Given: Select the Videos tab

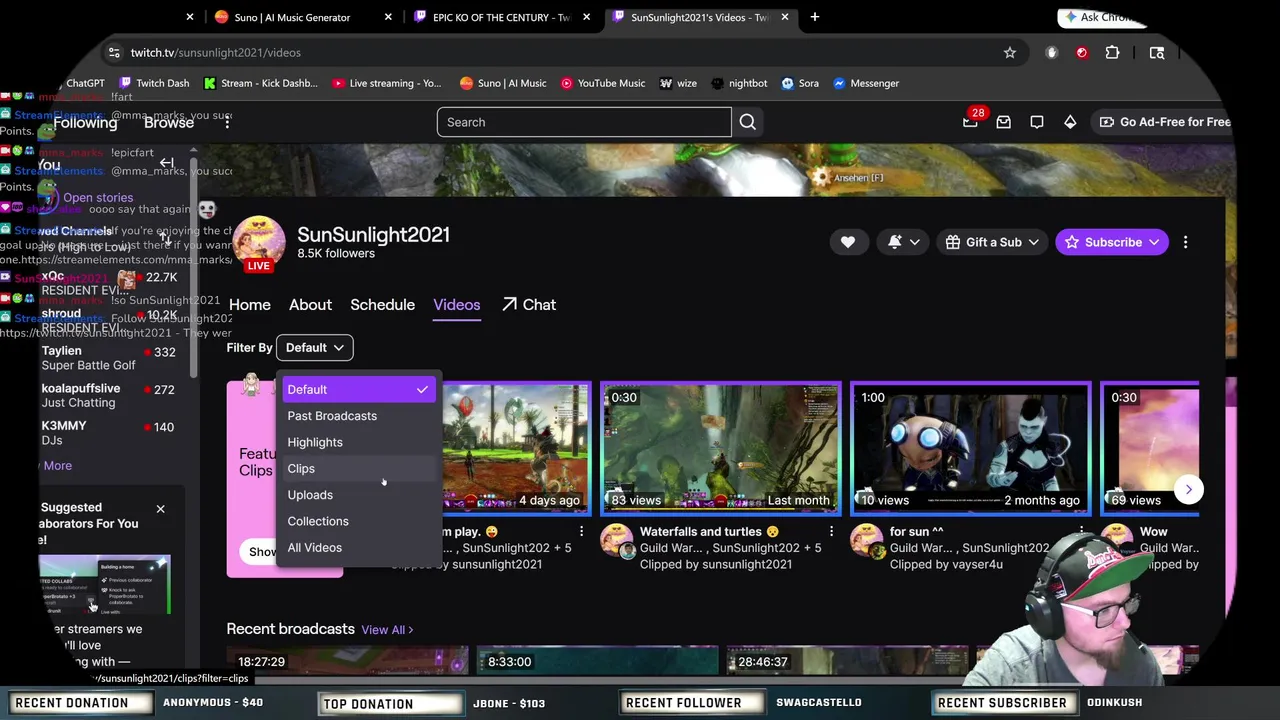Looking at the screenshot, I should tap(456, 305).
